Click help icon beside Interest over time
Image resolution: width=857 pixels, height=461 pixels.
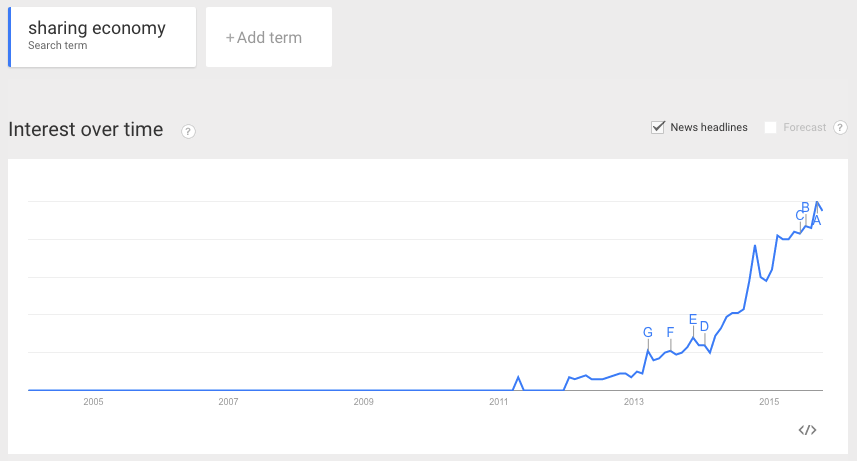coord(188,131)
